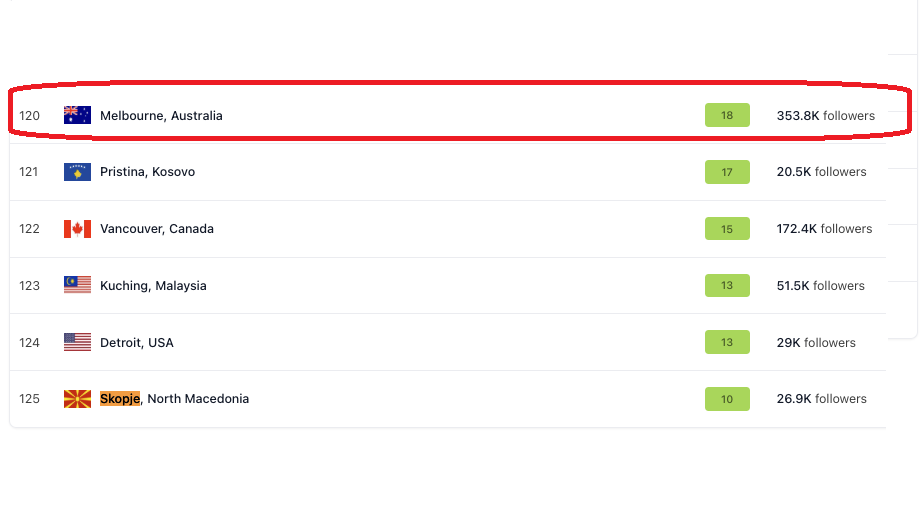The height and width of the screenshot is (523, 924).
Task: Click the 26.9K followers count
Action: (821, 399)
